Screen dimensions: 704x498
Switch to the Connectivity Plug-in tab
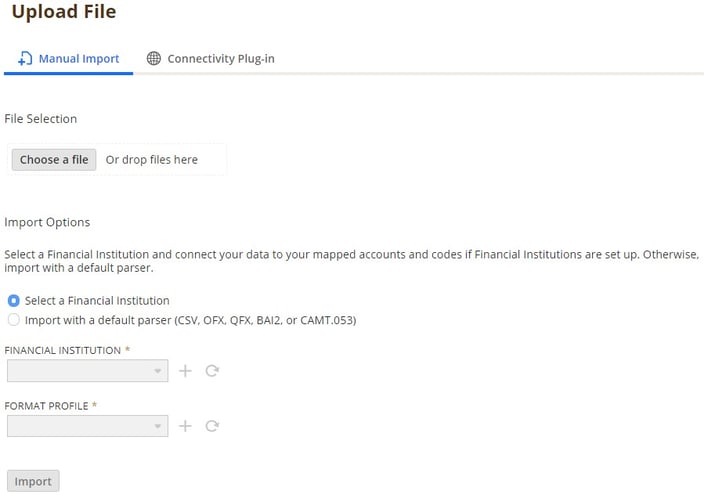(x=220, y=59)
